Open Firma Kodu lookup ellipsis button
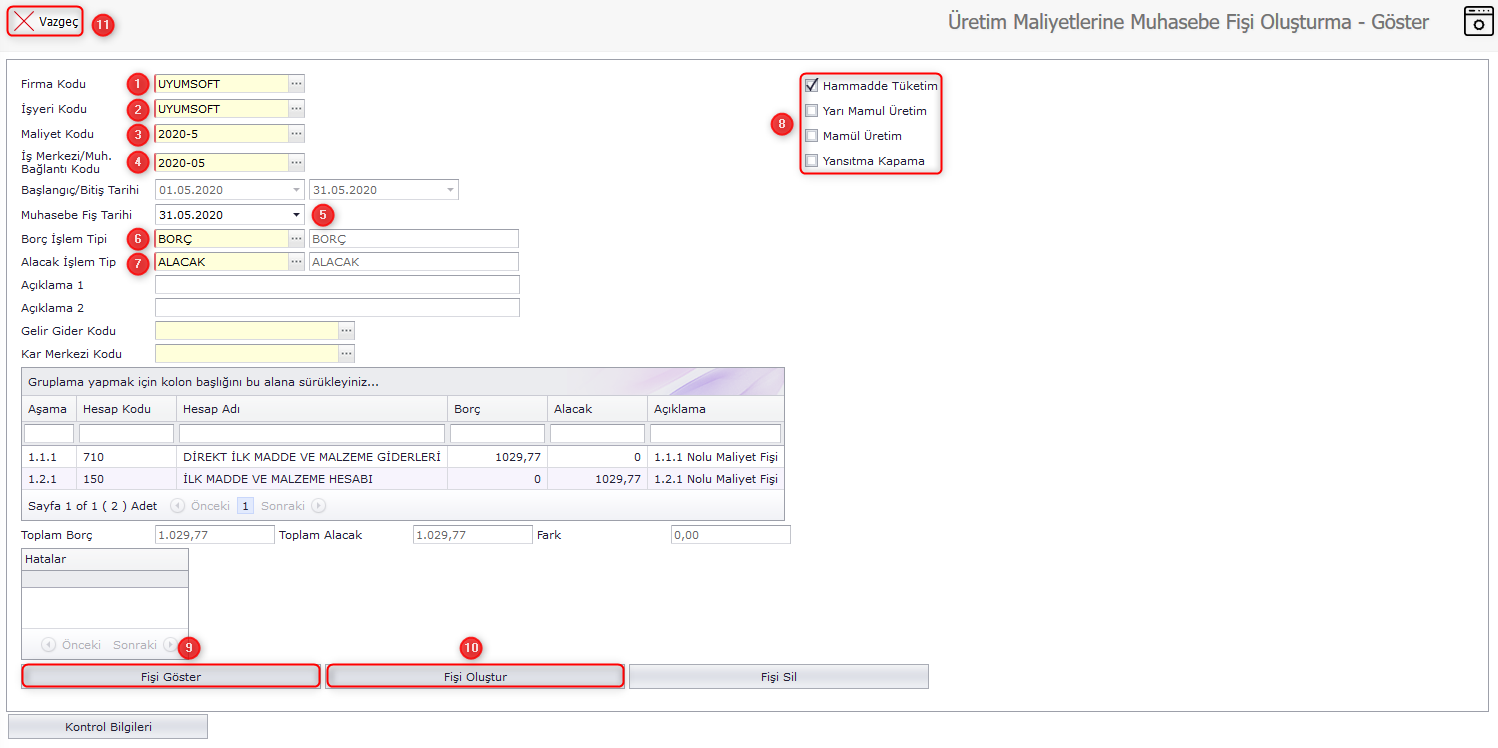Viewport: 1498px width, 748px height. click(296, 84)
